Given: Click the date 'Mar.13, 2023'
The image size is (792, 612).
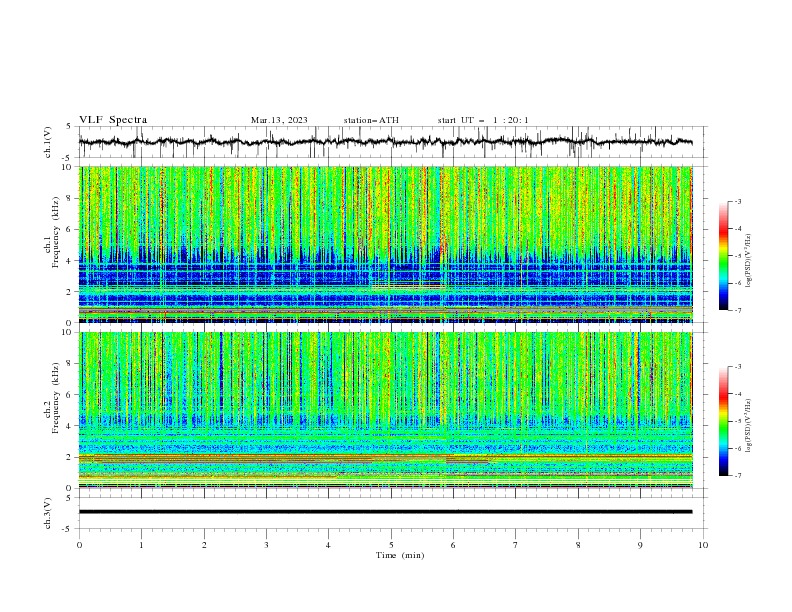Looking at the screenshot, I should (x=279, y=120).
